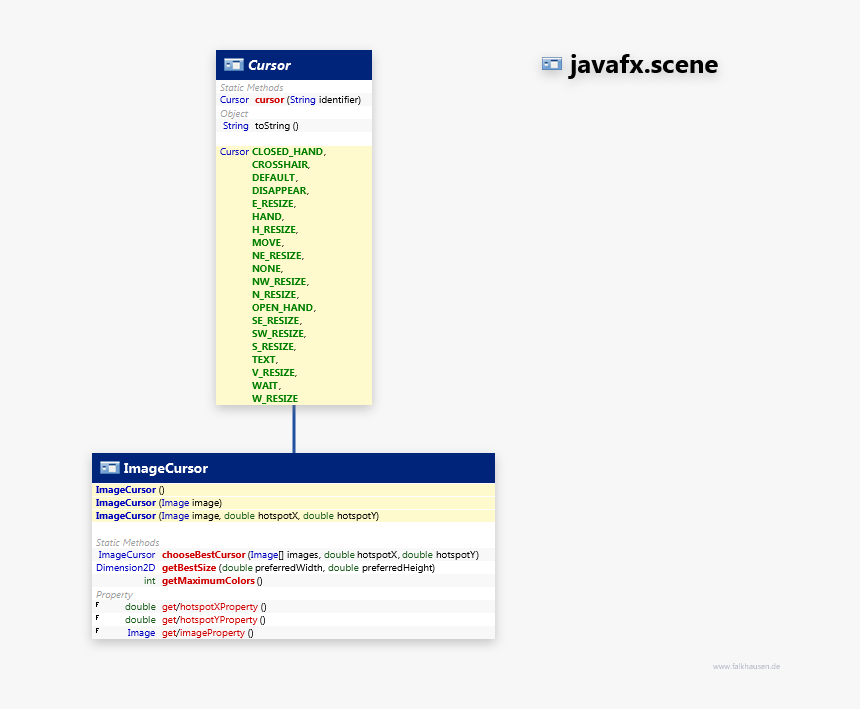Viewport: 860px width, 709px height.
Task: Click the Dimension2D return type
Action: [126, 568]
